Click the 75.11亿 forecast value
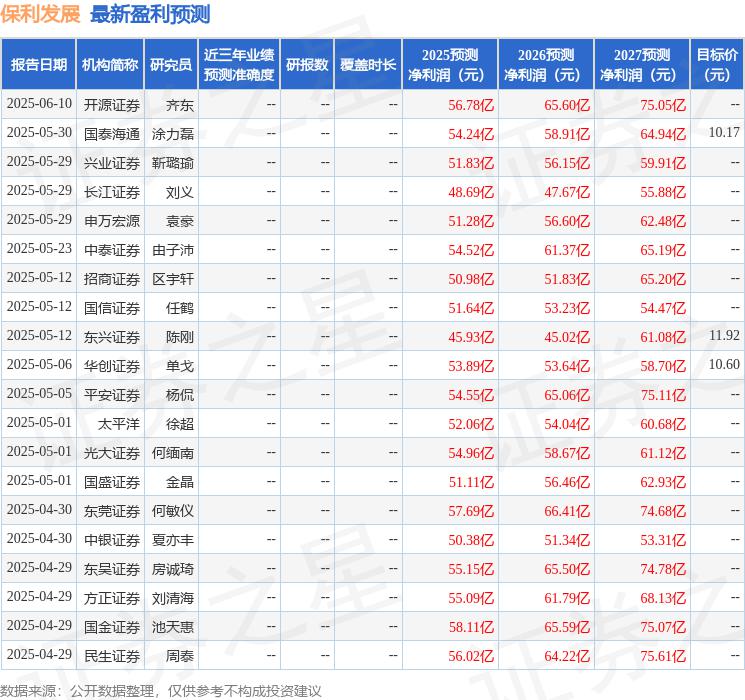This screenshot has height=700, width=745. tap(663, 395)
